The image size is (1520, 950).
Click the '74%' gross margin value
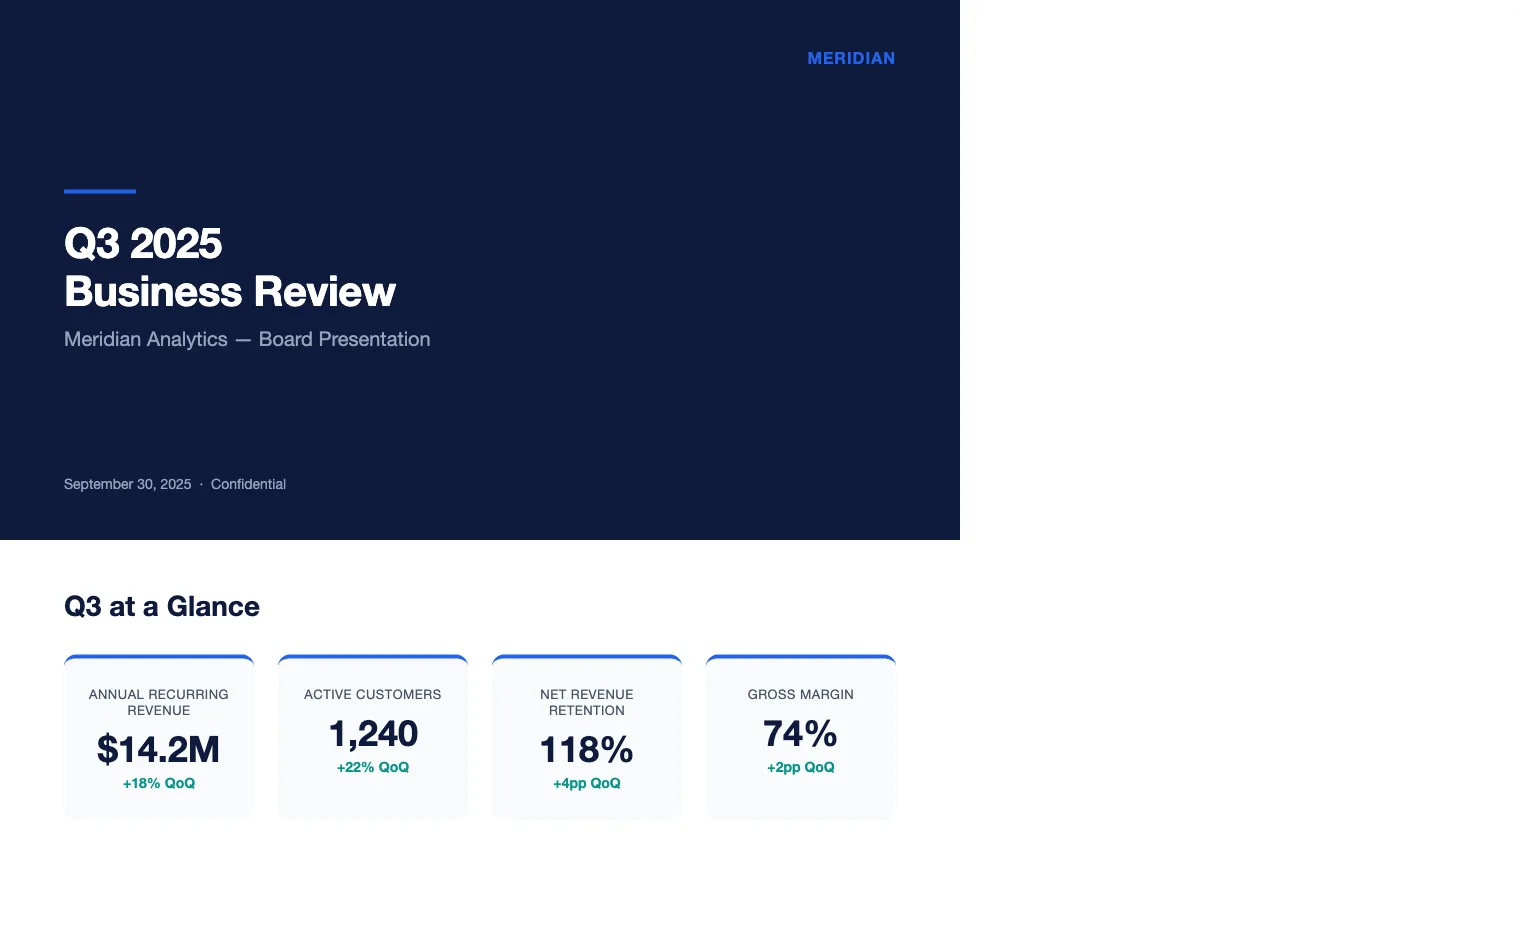(800, 734)
